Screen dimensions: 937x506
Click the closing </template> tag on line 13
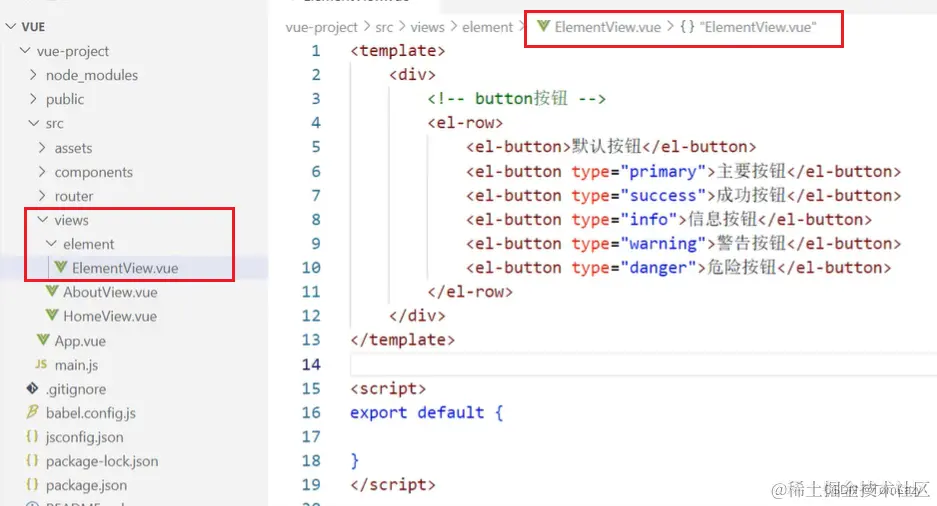(402, 340)
